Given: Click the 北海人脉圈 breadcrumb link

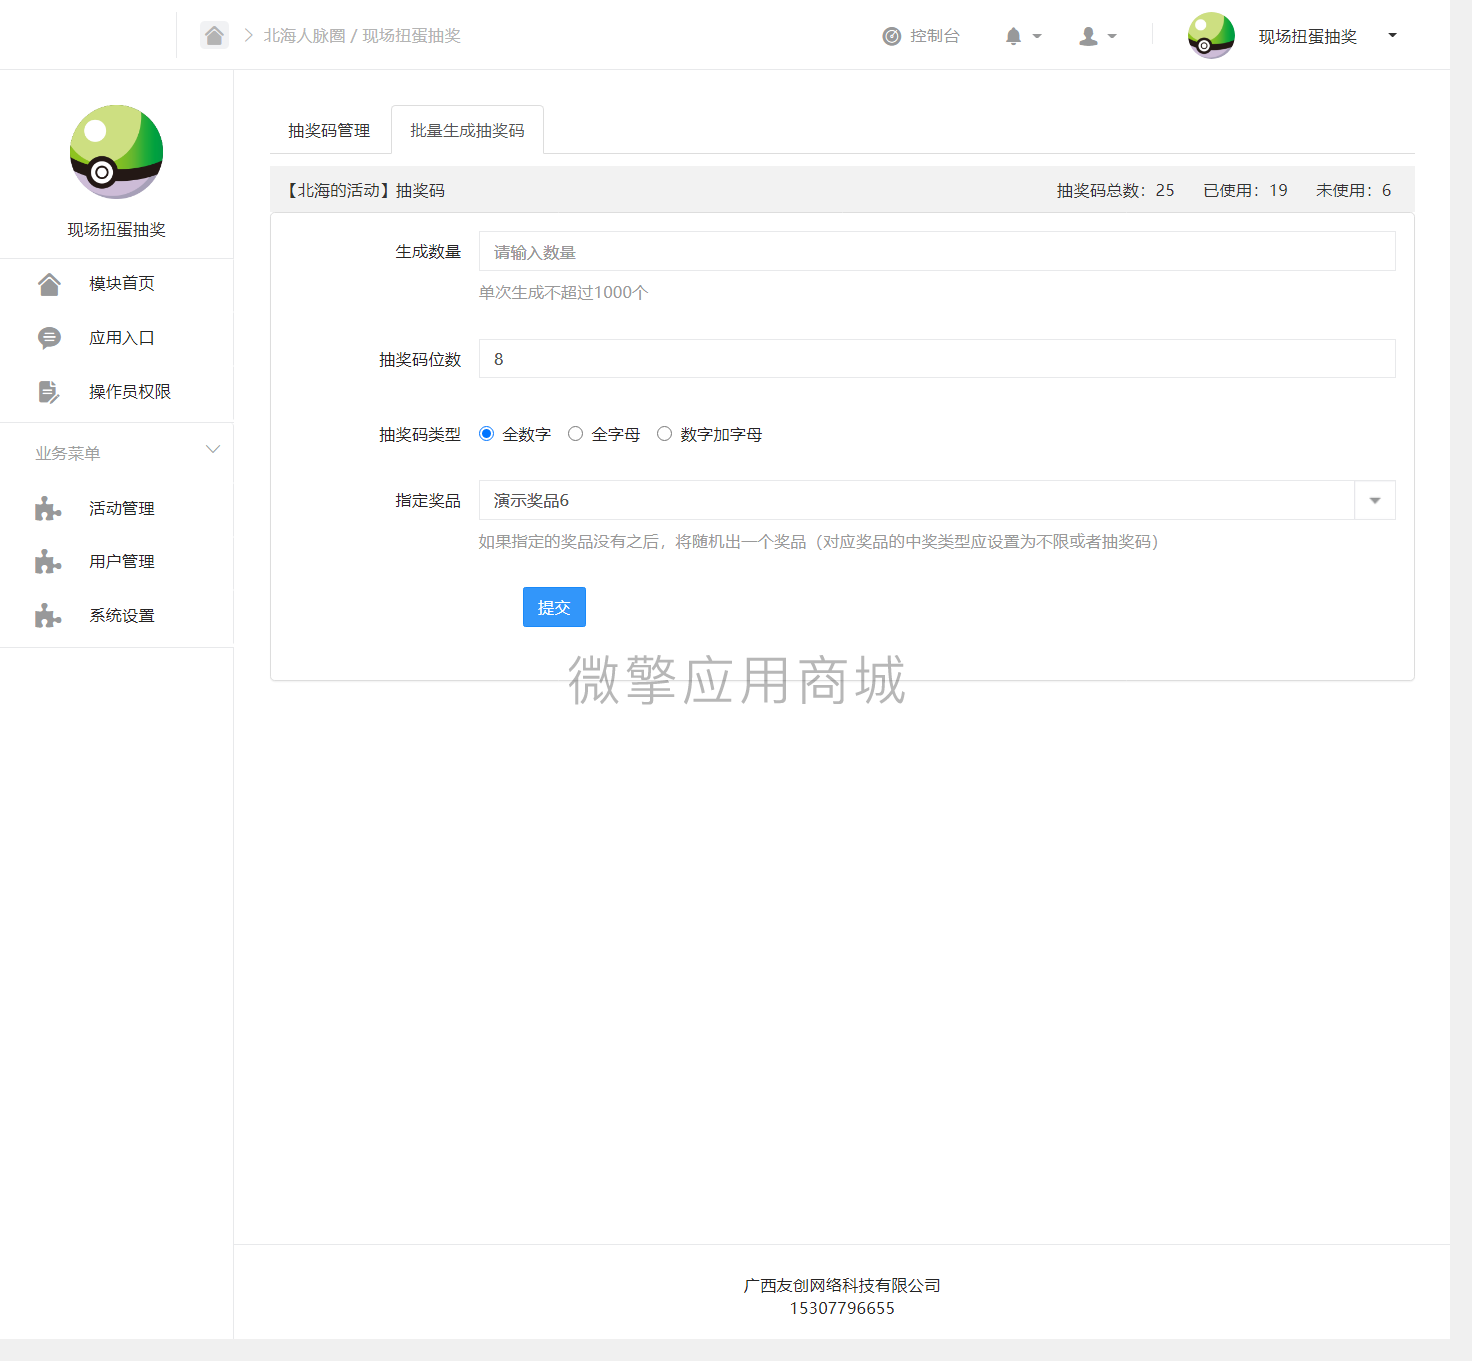Looking at the screenshot, I should point(304,36).
